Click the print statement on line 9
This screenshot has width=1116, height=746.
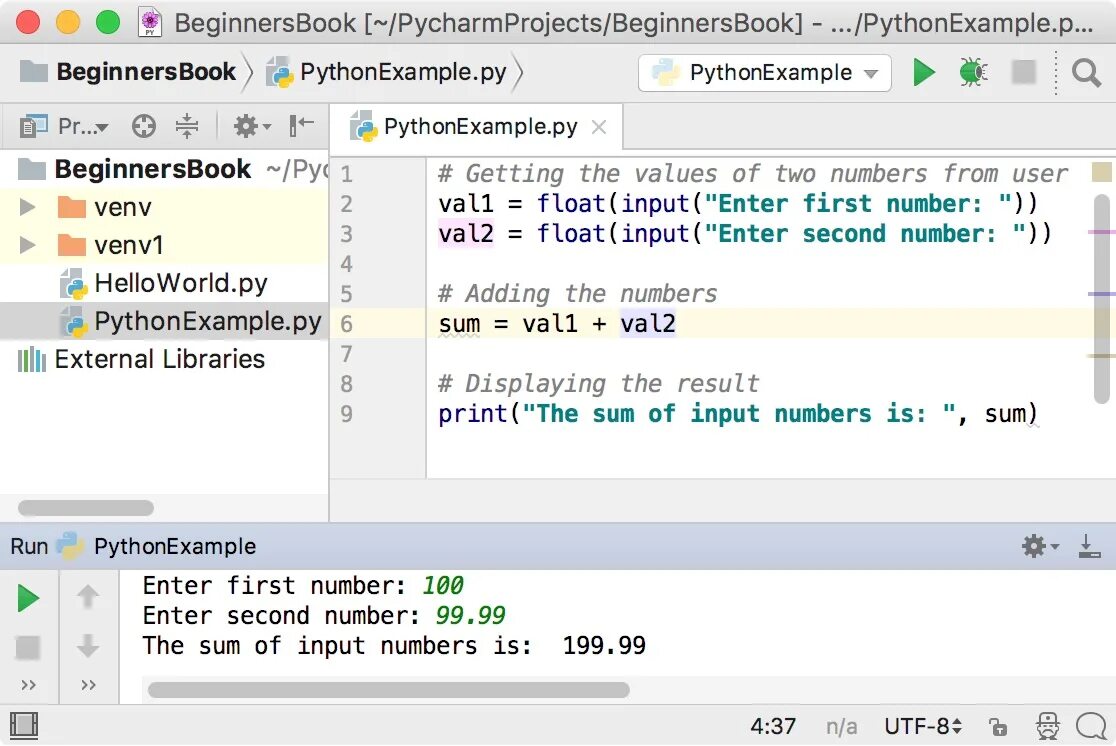click(x=738, y=414)
